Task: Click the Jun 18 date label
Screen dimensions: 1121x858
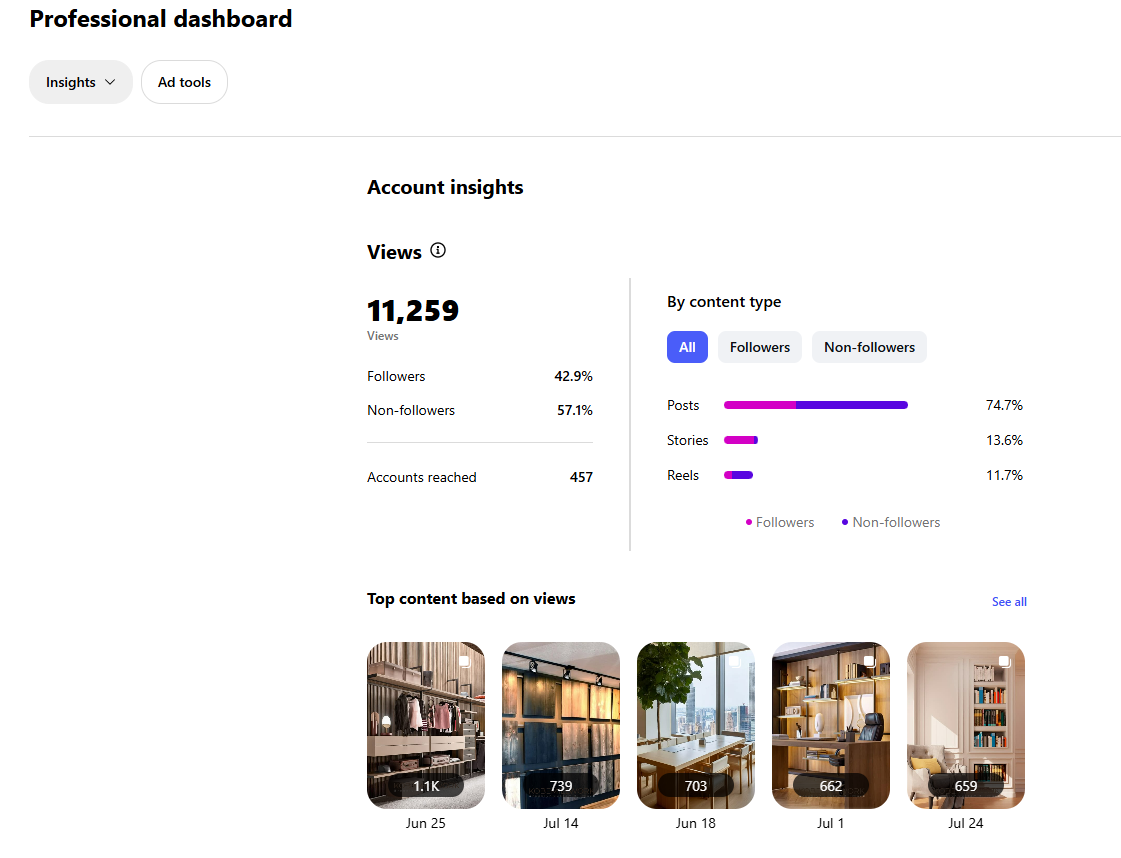Action: coord(696,824)
